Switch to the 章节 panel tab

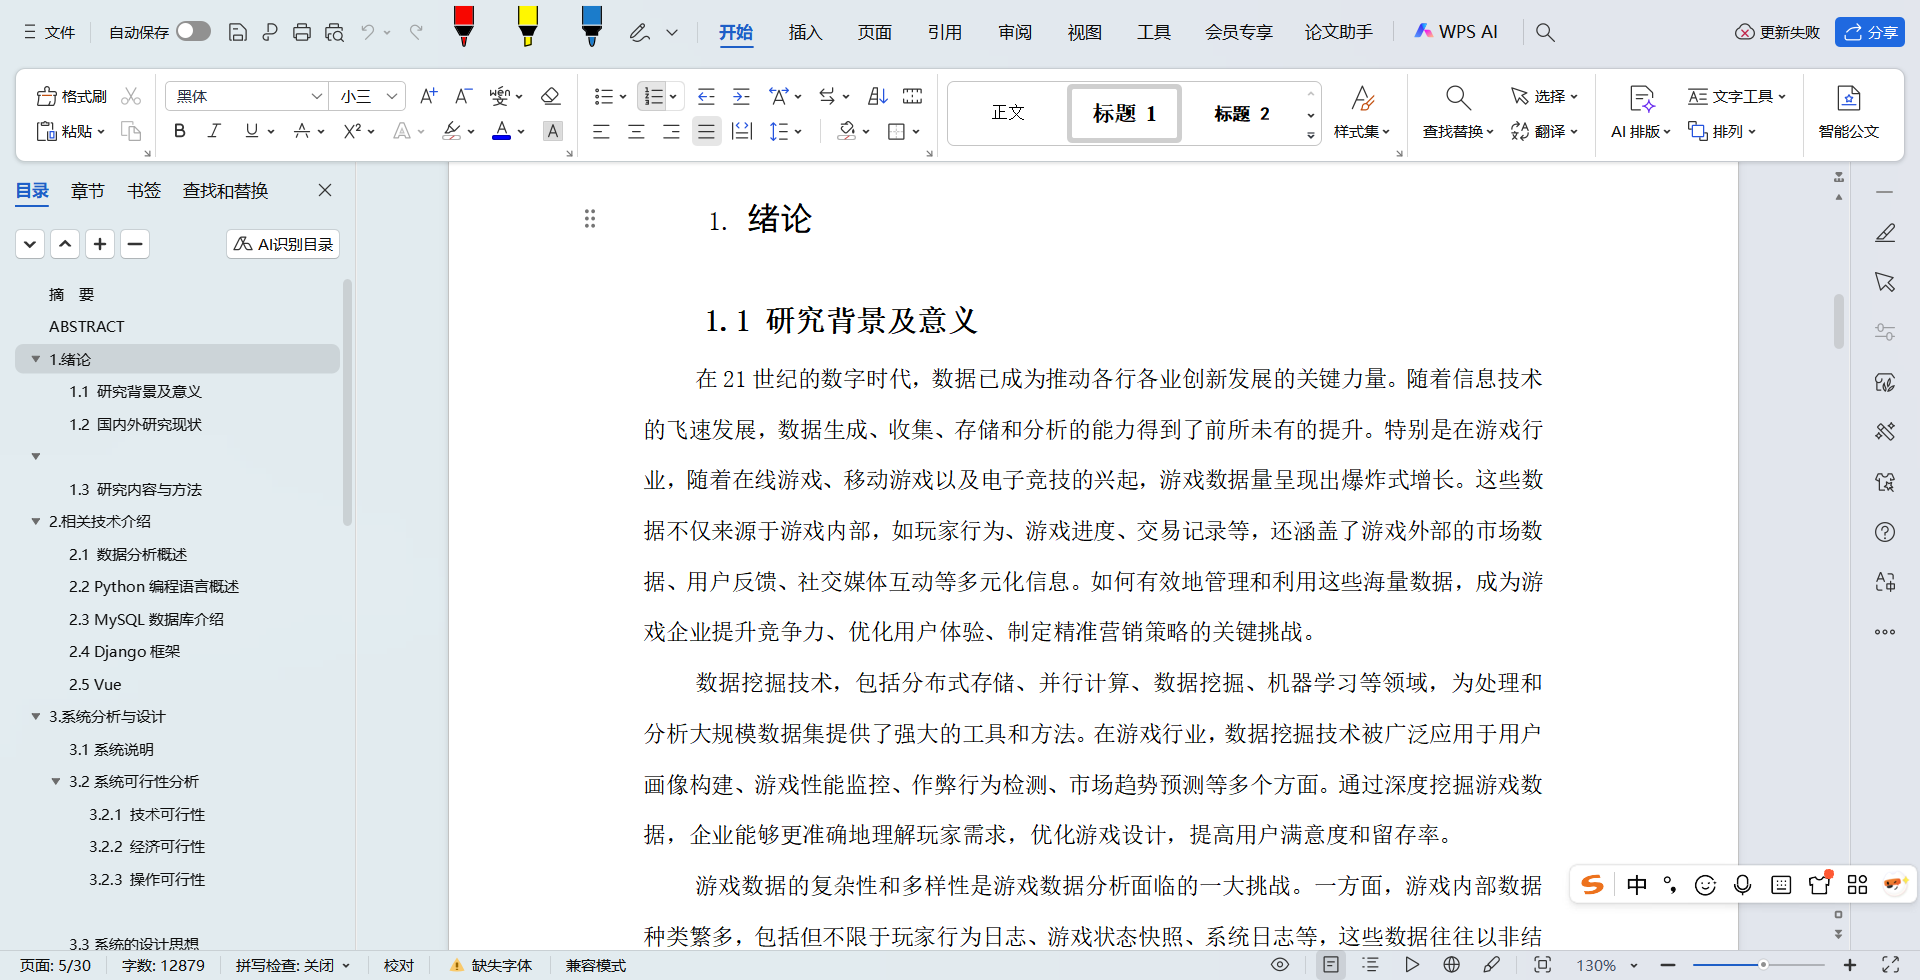pyautogui.click(x=87, y=190)
